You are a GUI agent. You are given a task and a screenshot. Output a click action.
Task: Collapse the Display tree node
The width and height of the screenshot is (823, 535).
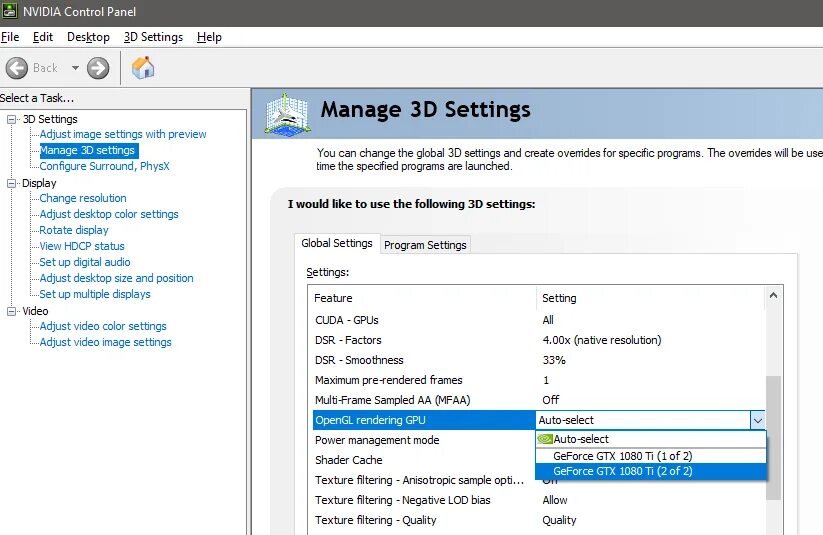pyautogui.click(x=12, y=183)
